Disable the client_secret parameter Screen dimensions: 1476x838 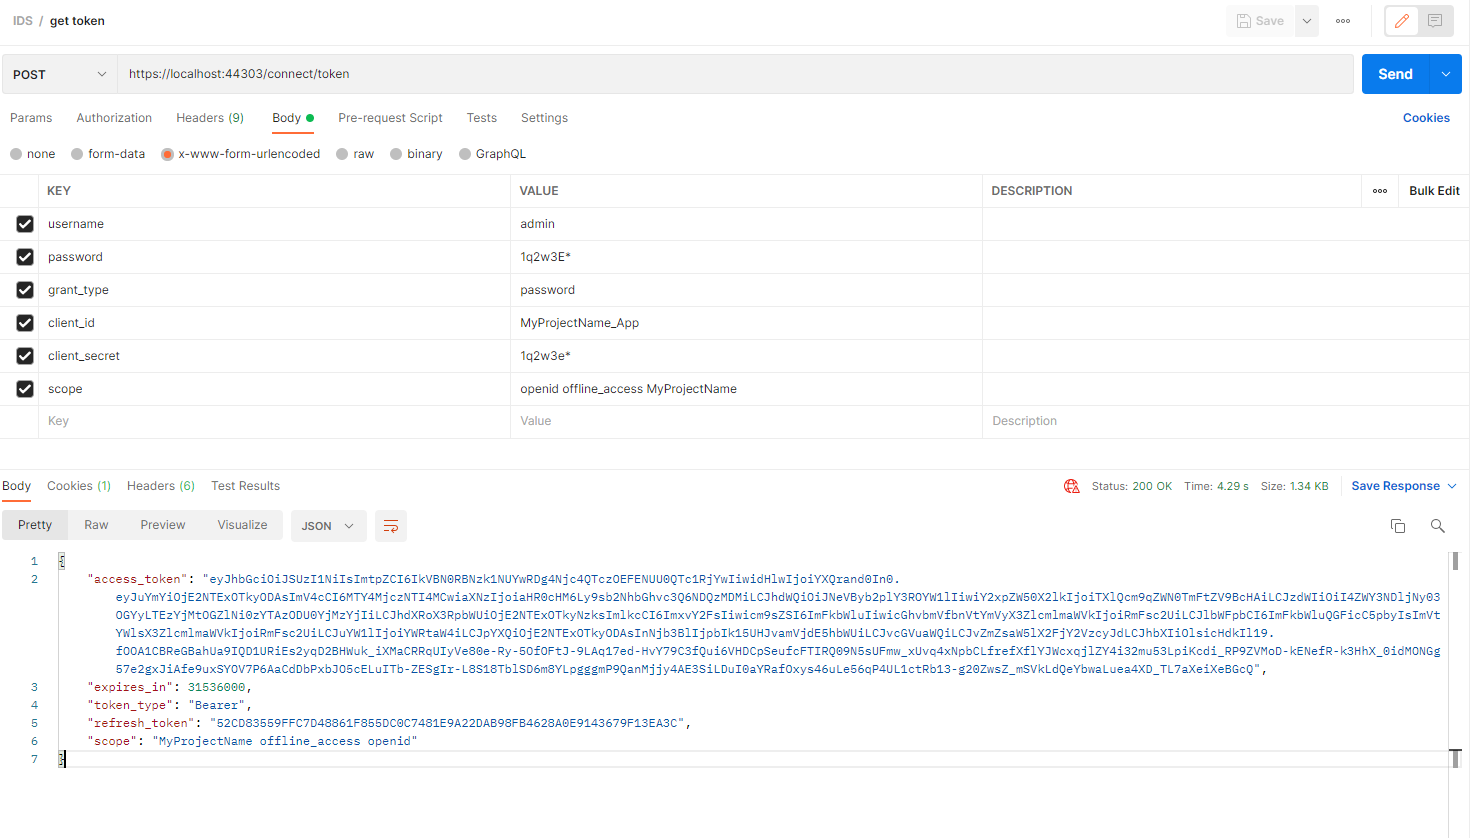pyautogui.click(x=25, y=355)
